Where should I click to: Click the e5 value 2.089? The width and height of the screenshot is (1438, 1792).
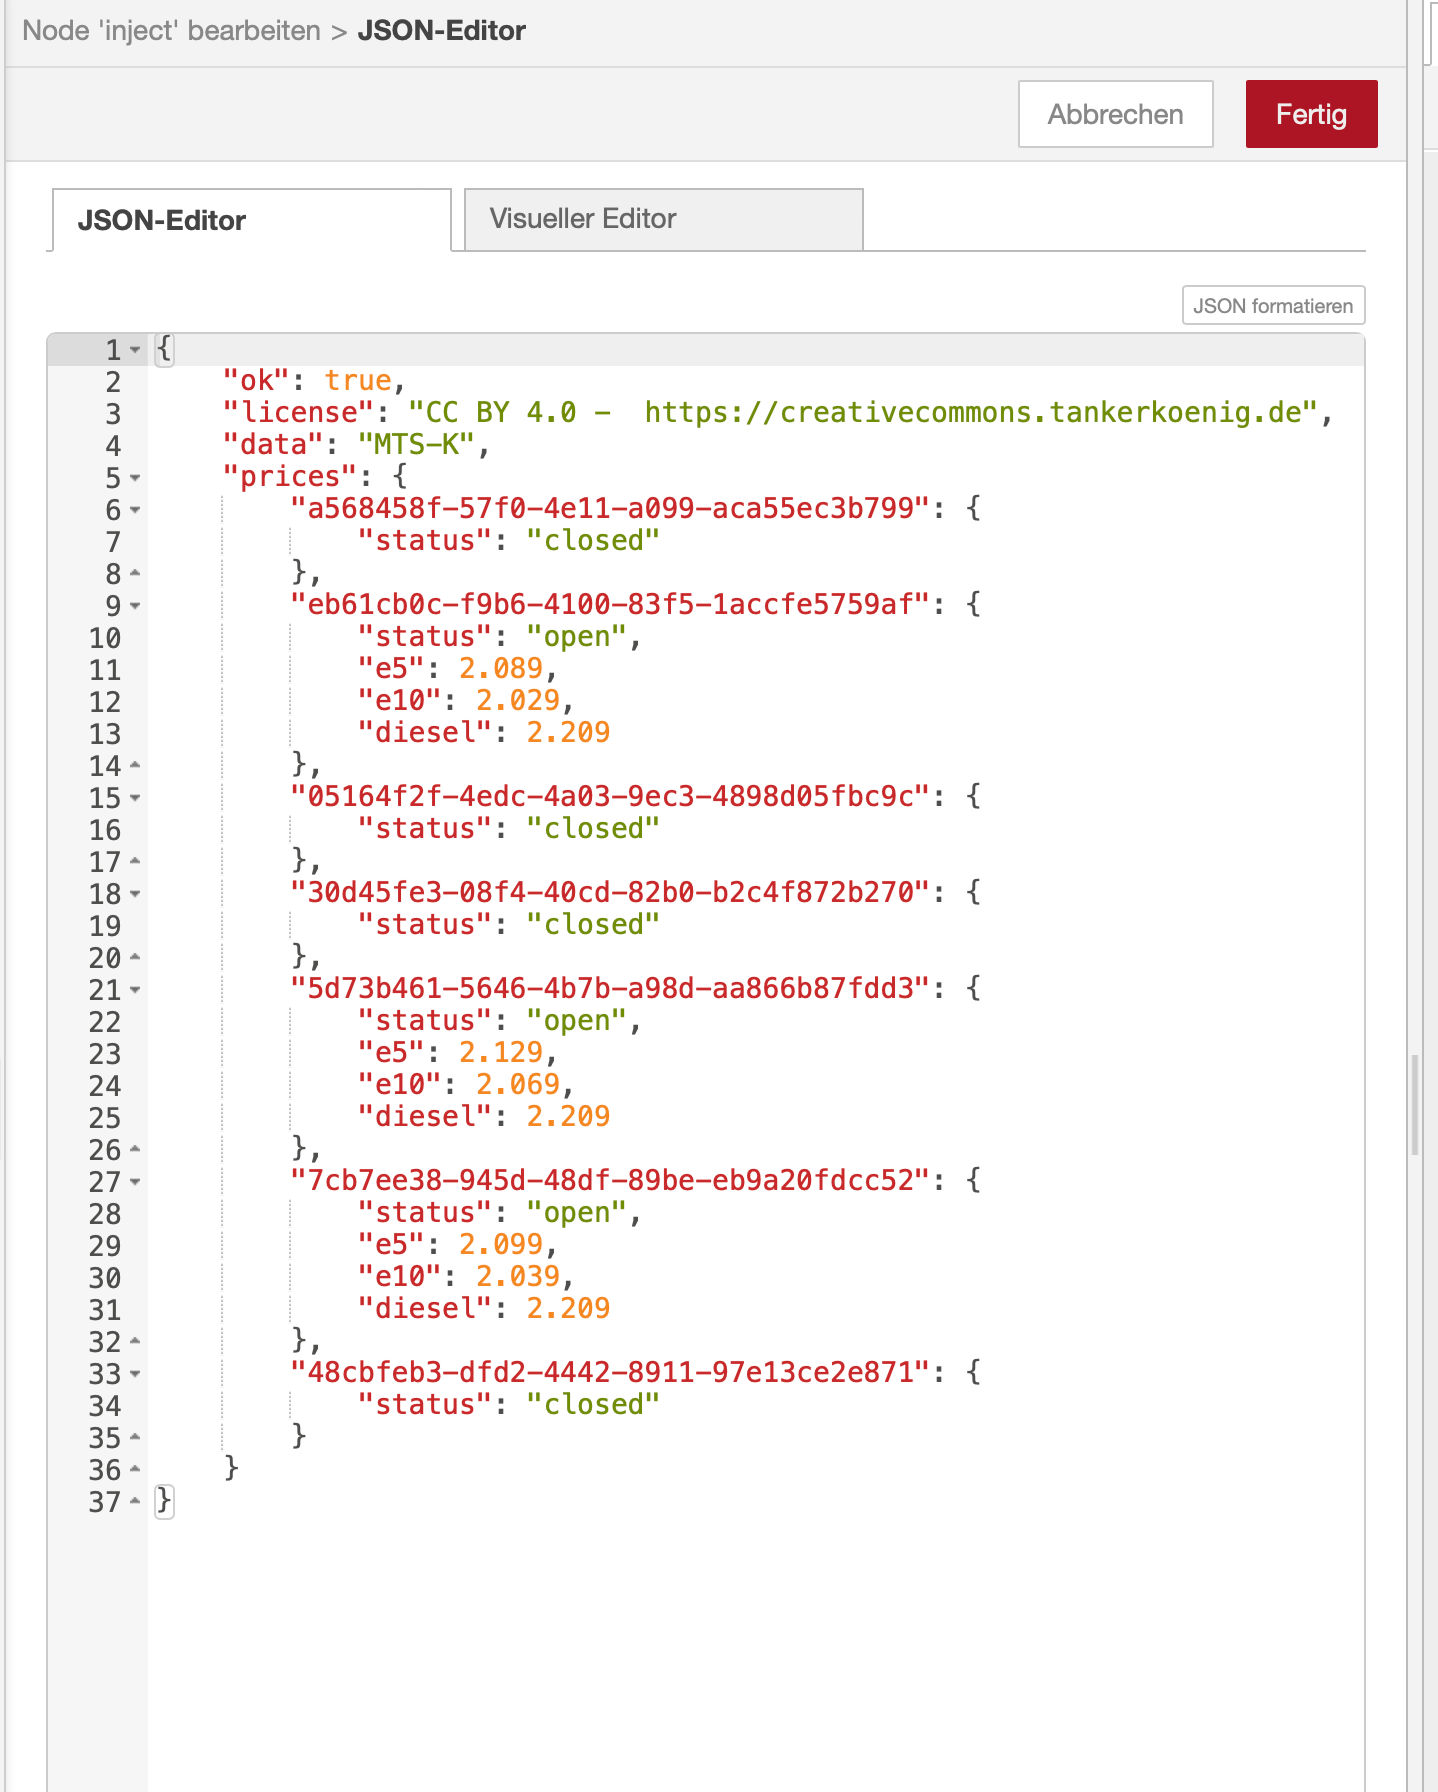tap(501, 669)
